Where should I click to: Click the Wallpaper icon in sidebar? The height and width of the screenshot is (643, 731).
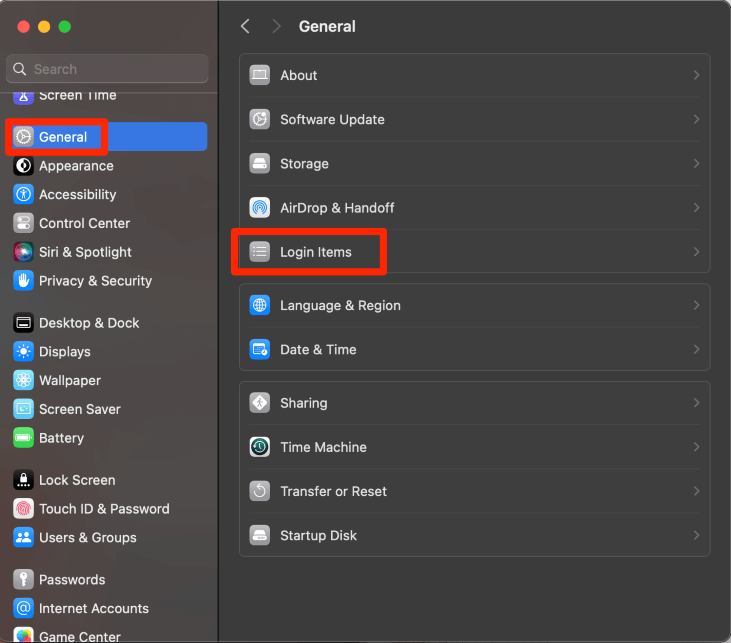pyautogui.click(x=23, y=381)
